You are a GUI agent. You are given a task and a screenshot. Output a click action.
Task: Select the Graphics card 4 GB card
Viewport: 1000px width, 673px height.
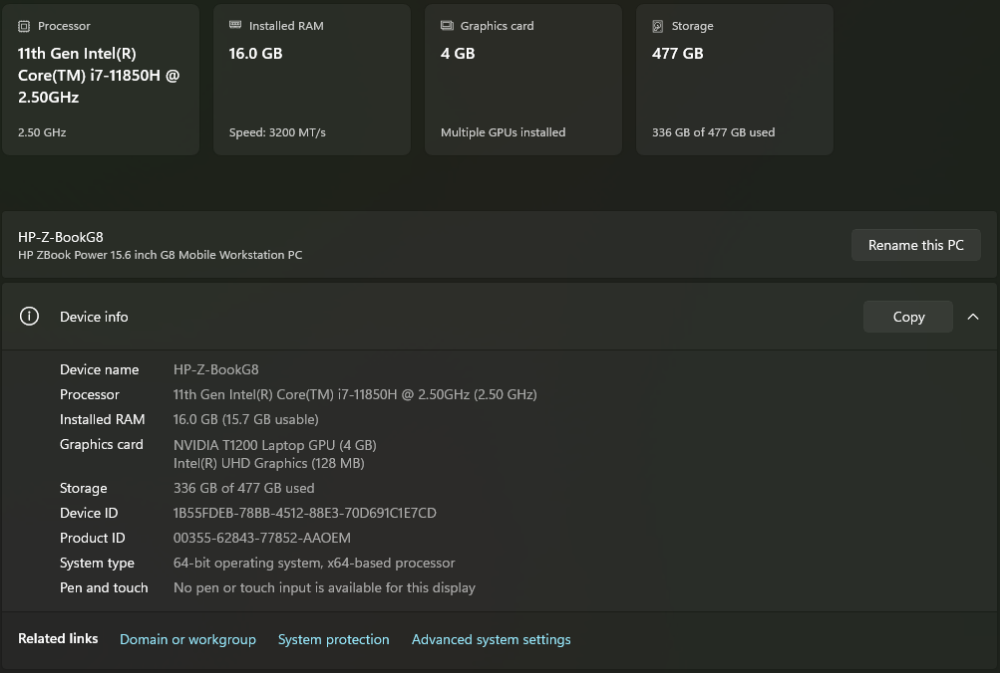[x=523, y=80]
